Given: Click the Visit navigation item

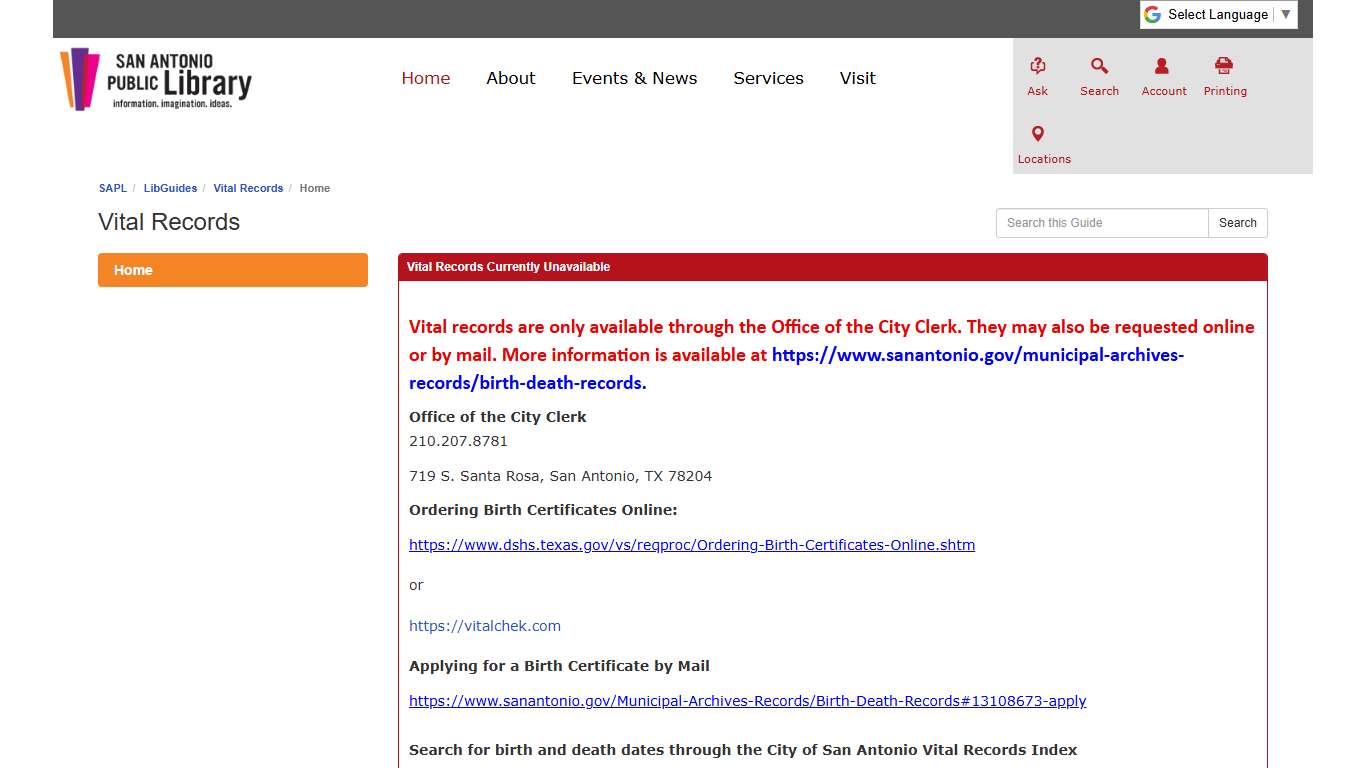Looking at the screenshot, I should (857, 78).
